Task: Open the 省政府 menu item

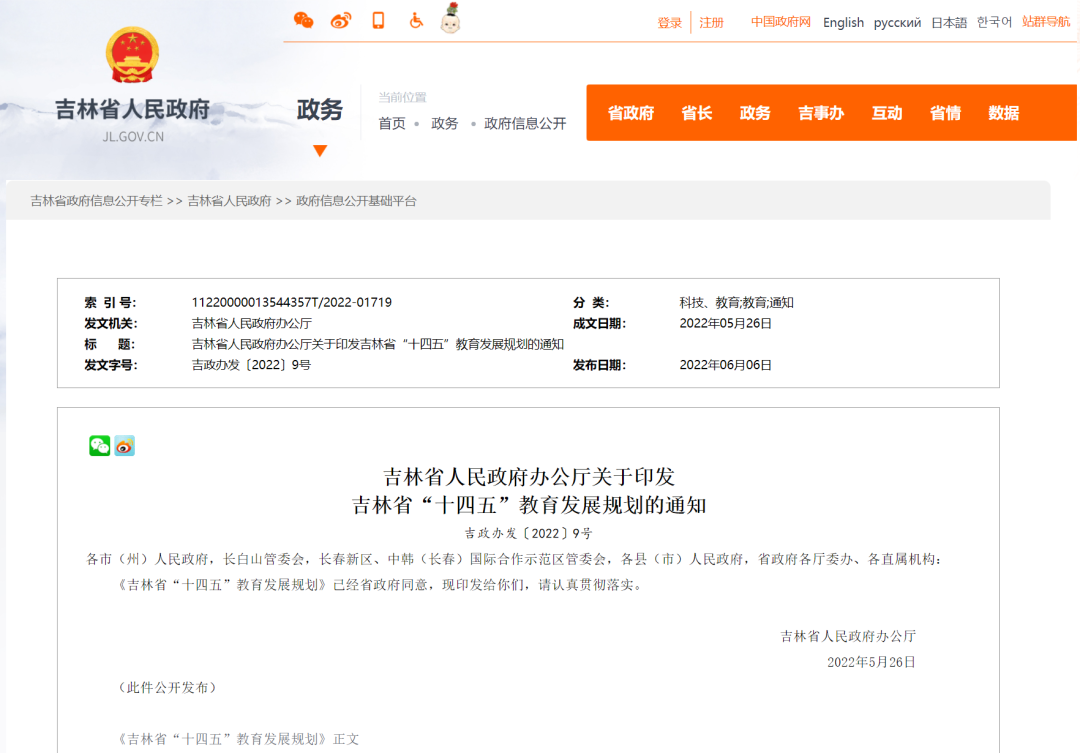Action: tap(630, 113)
